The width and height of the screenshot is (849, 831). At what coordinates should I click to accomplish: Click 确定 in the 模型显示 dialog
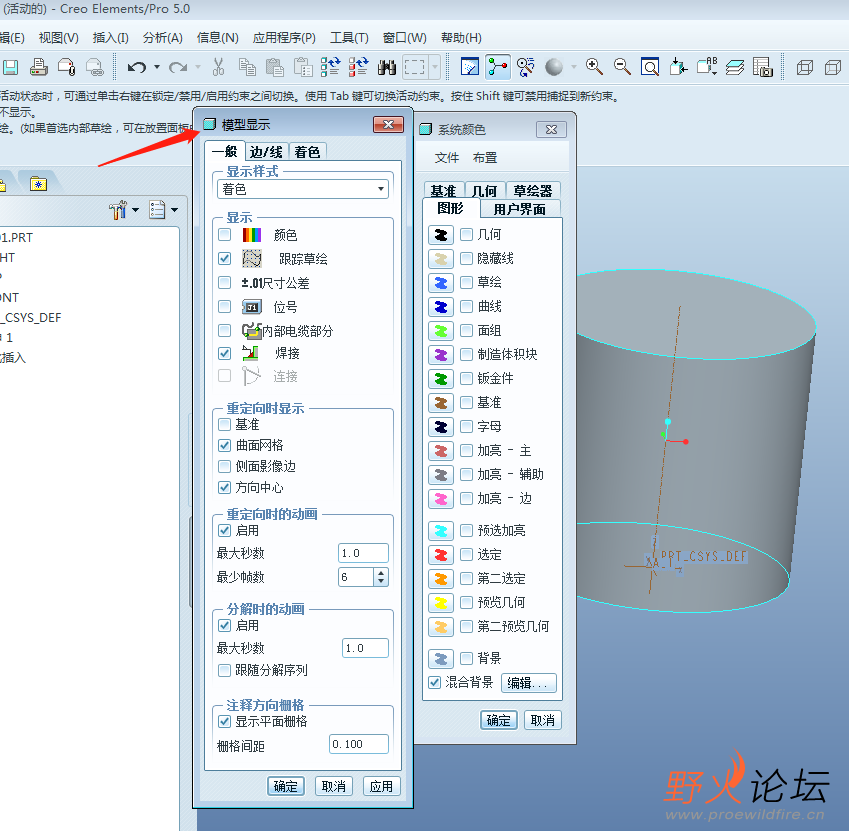point(286,786)
